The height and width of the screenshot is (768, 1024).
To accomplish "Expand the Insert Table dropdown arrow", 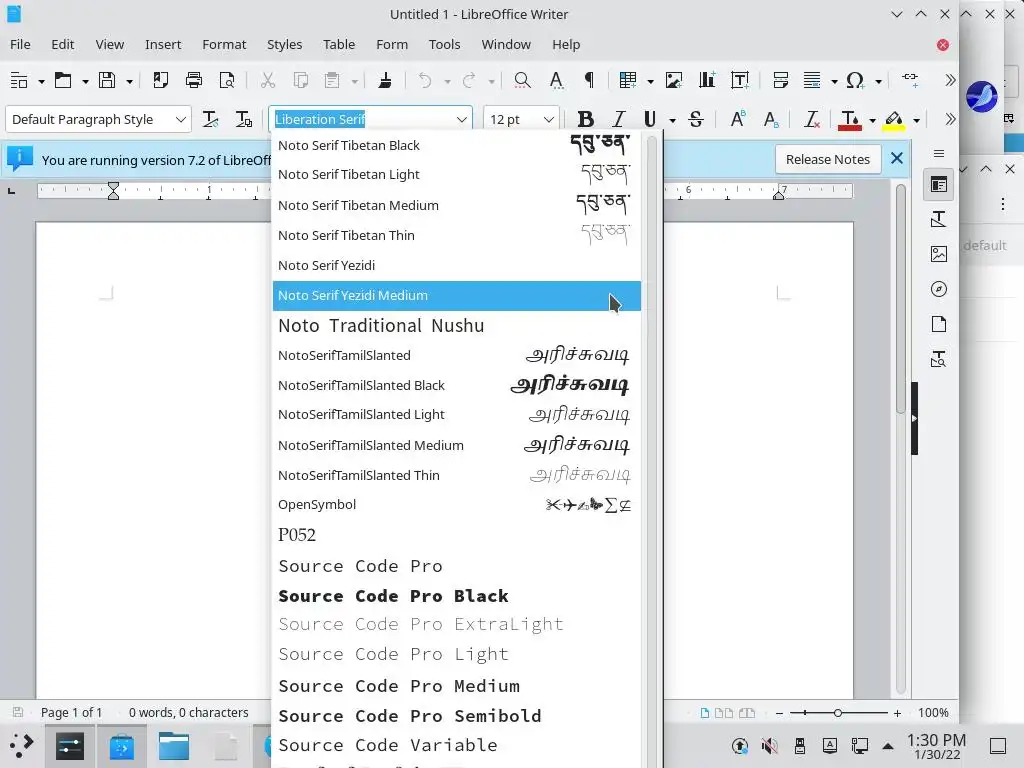I will coord(650,82).
